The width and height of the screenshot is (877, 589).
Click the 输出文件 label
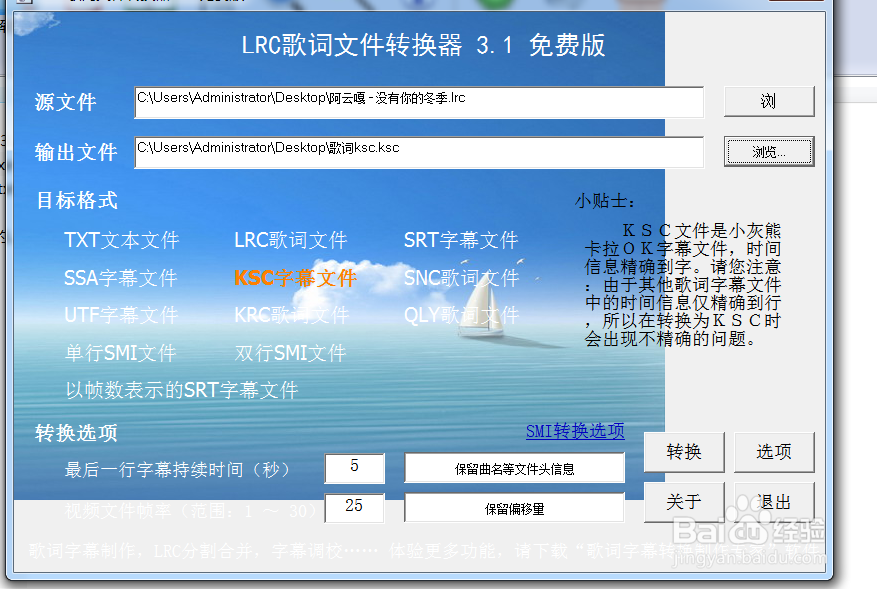coord(76,152)
